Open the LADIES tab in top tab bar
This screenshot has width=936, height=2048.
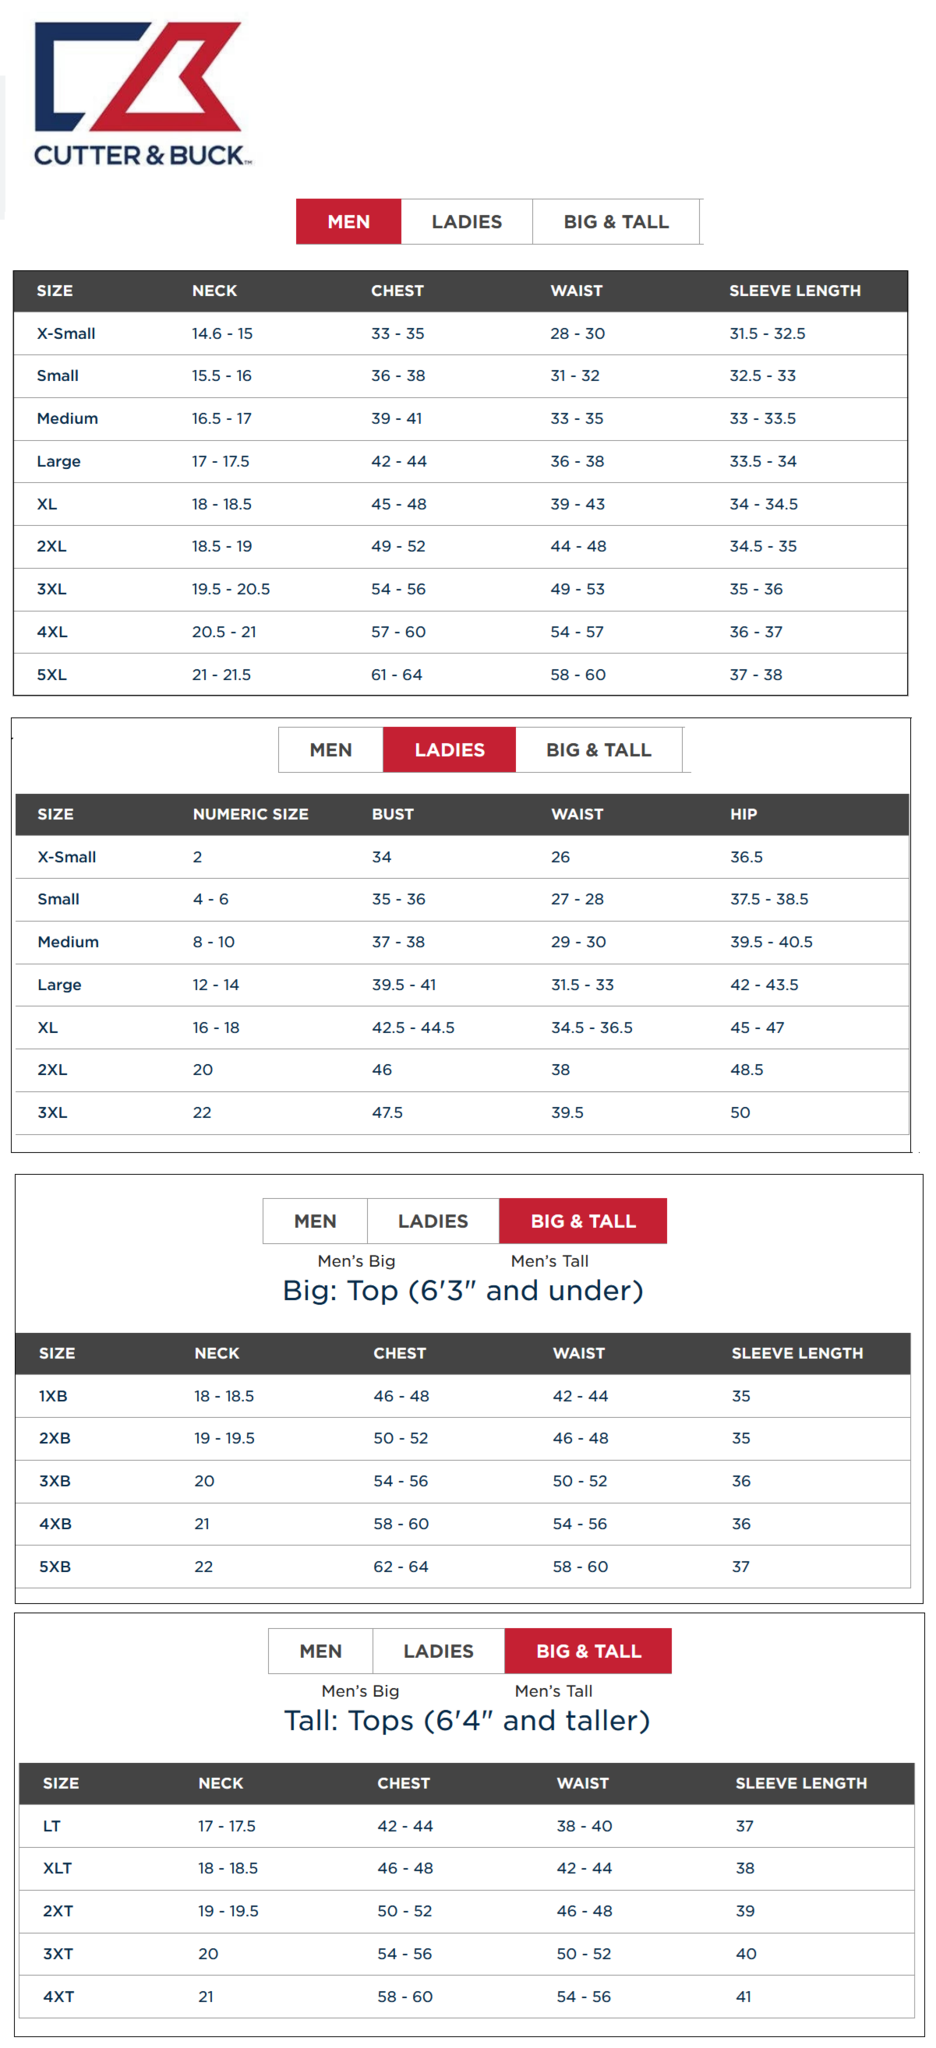(x=466, y=222)
